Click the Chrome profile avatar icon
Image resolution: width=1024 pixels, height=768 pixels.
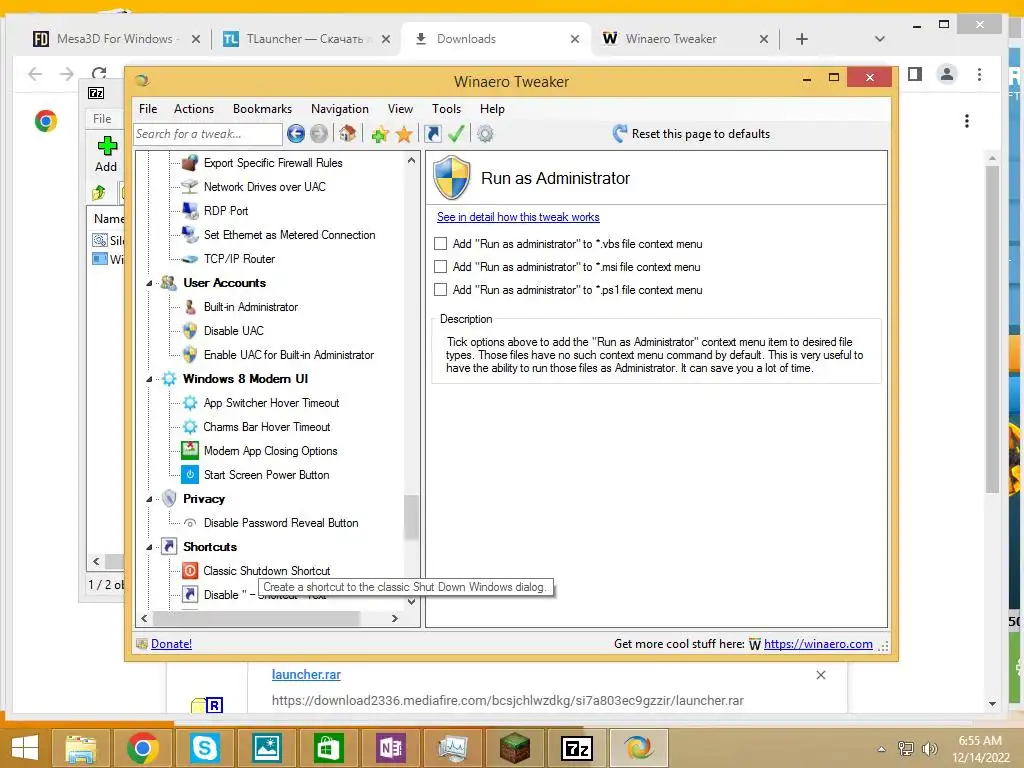946,74
